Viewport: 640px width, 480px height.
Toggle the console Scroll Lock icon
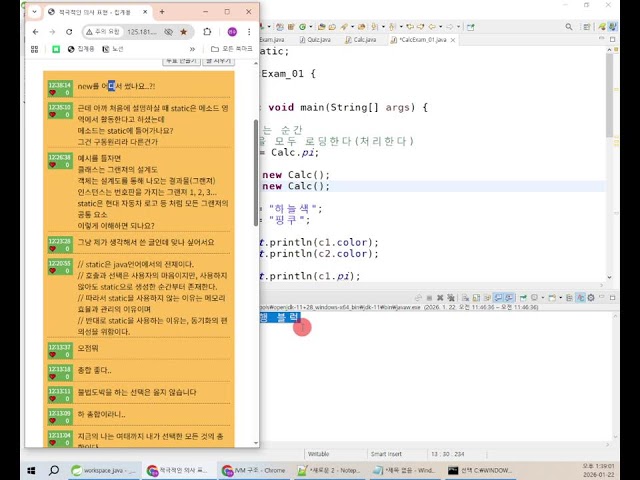(476, 298)
